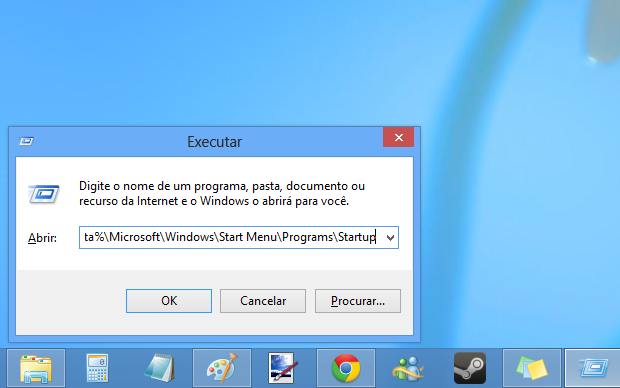Click the Executar title text
Image resolution: width=620 pixels, height=388 pixels.
(214, 142)
